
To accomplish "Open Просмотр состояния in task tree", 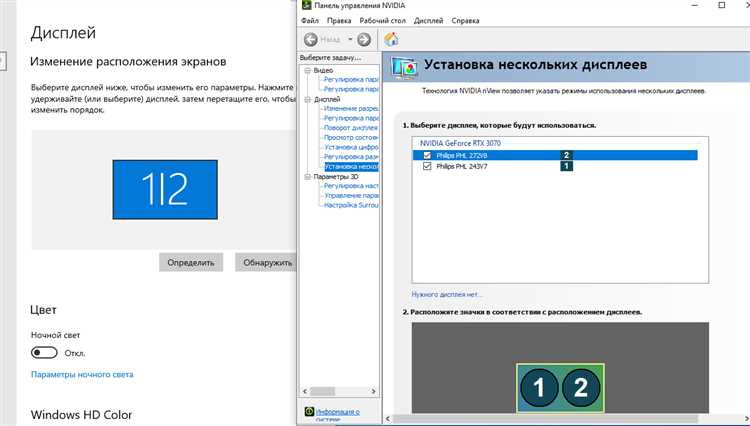I will 351,137.
